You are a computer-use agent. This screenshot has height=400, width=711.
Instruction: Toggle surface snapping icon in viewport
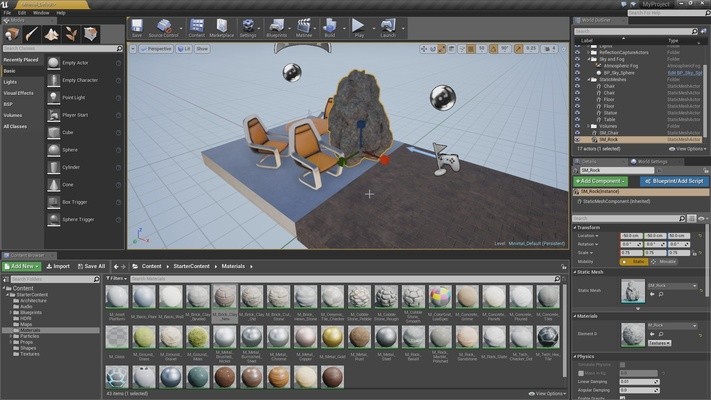point(462,49)
